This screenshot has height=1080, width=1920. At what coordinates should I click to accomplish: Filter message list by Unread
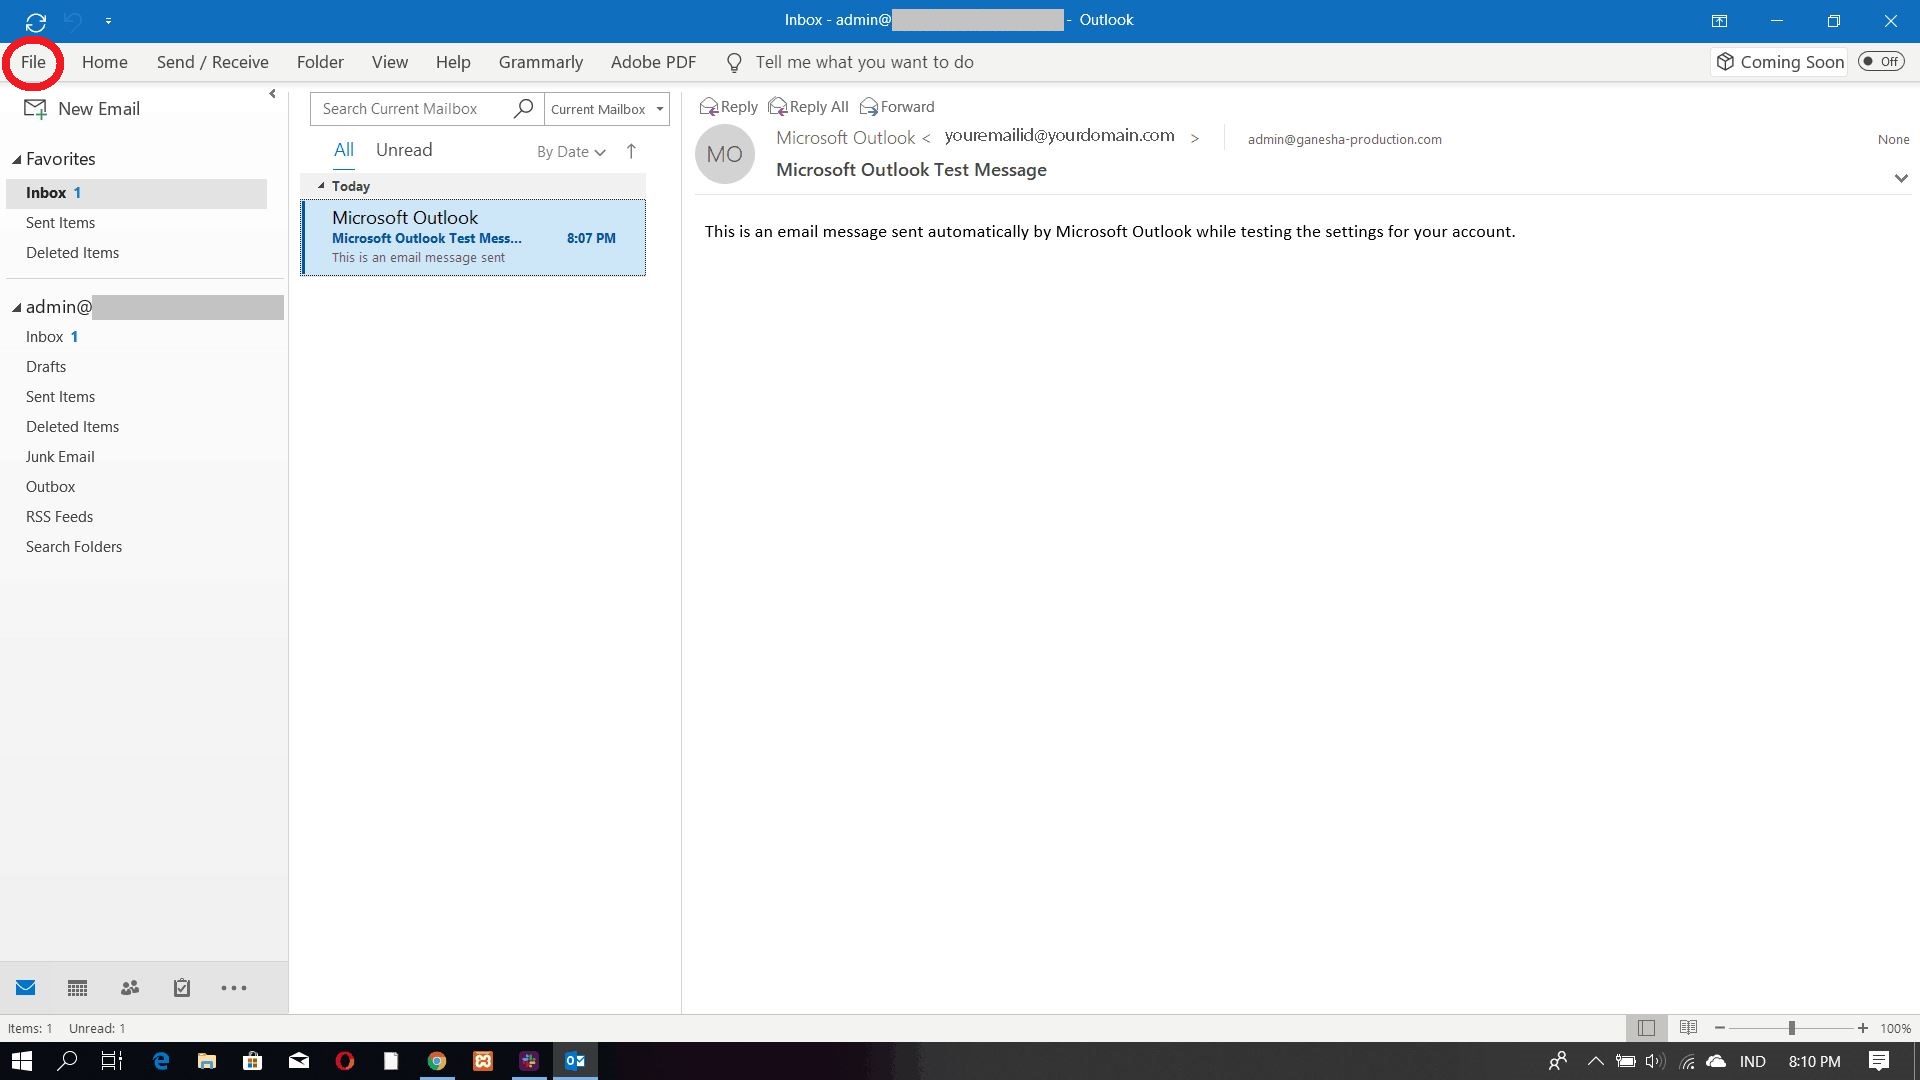coord(404,150)
